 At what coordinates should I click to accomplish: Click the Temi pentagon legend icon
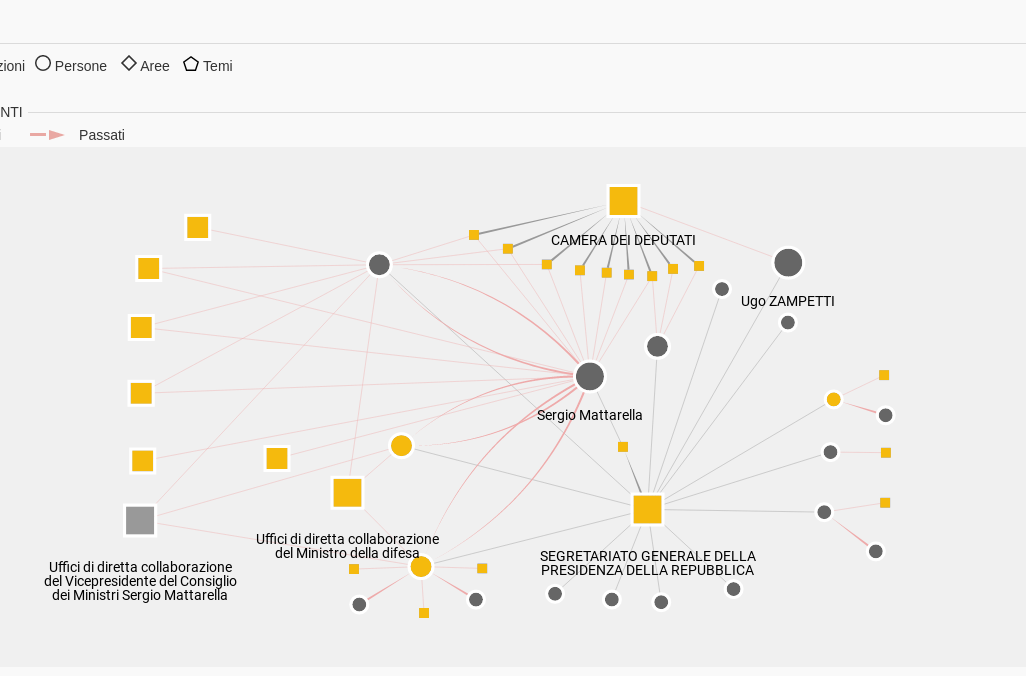191,63
